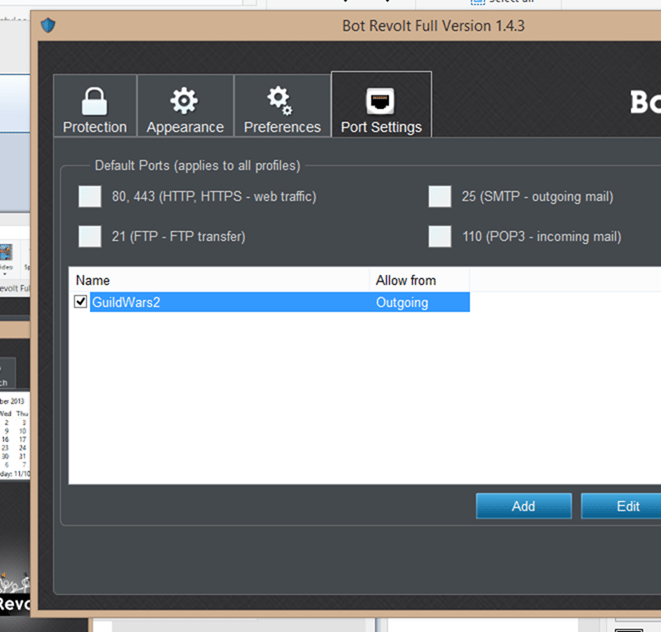This screenshot has height=632, width=661.
Task: Select the GuildWars2 row in the list
Action: [279, 302]
